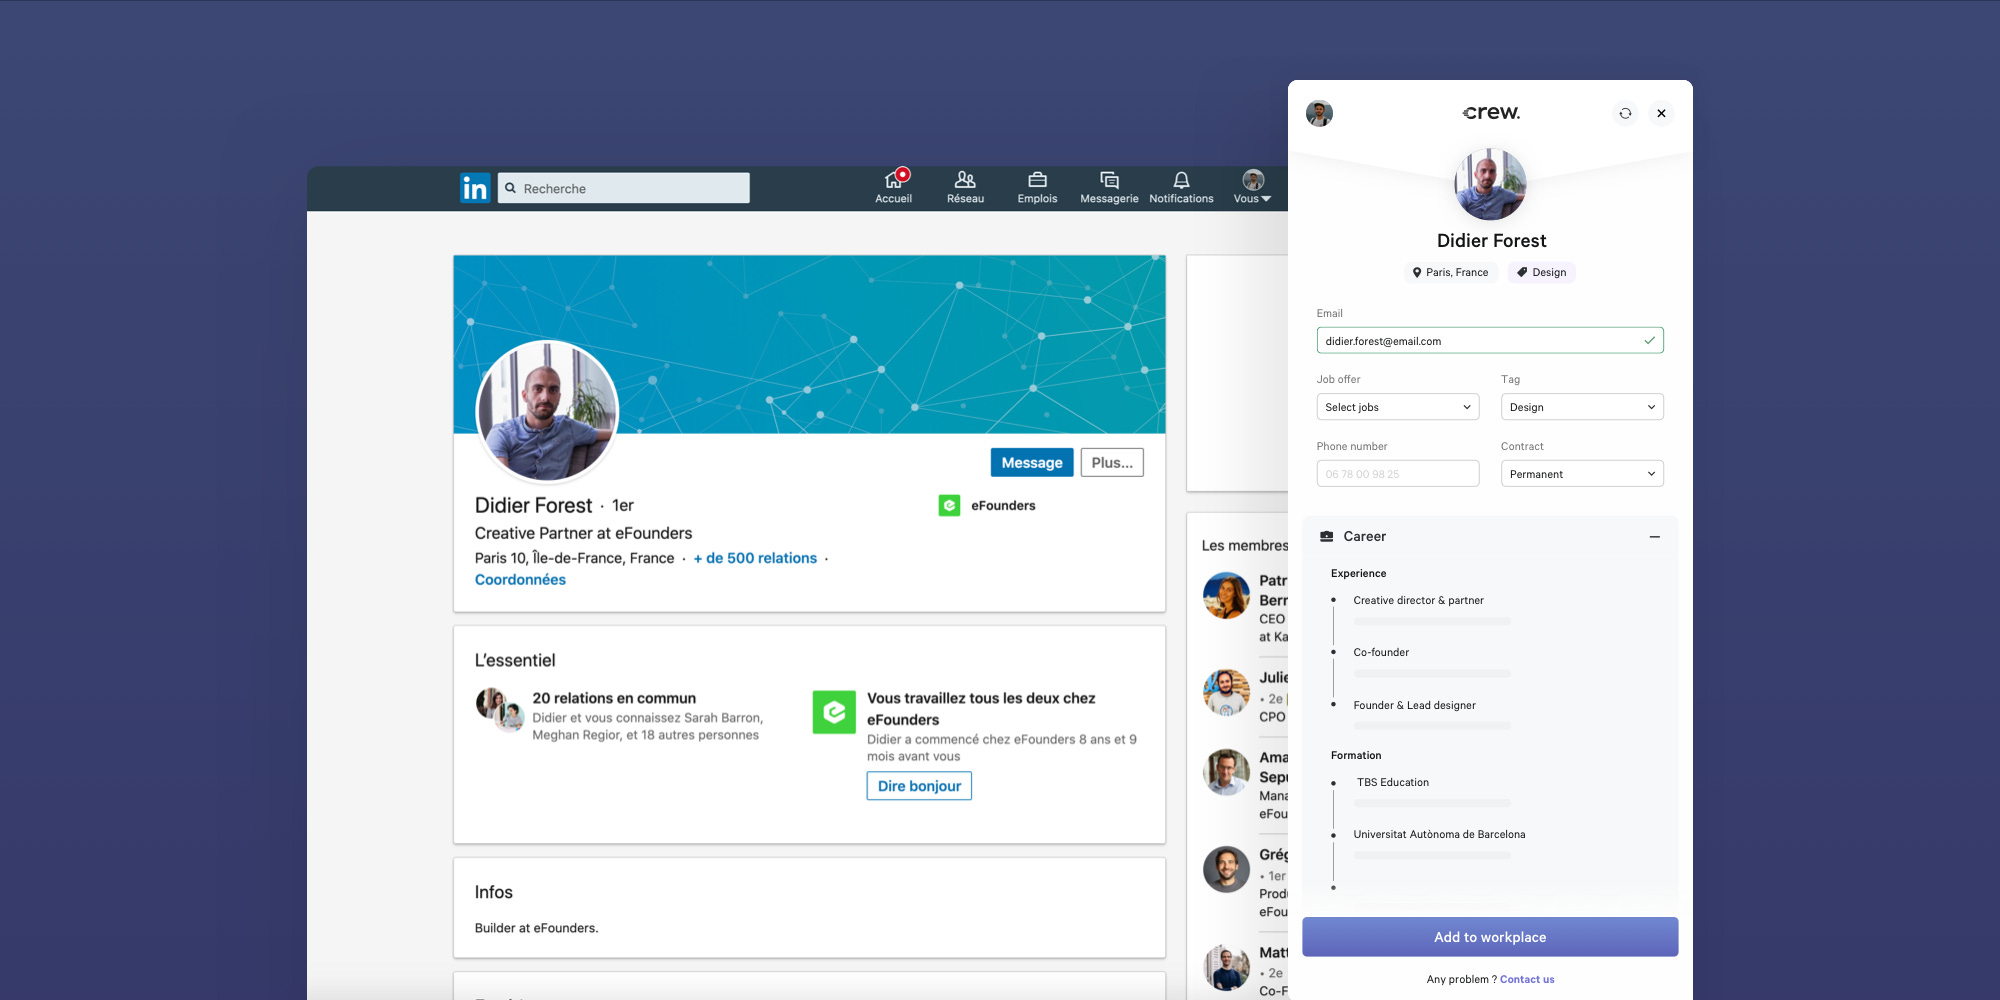Open Notifications in LinkedIn navigation
Screen dimensions: 2000x1000
click(1181, 187)
